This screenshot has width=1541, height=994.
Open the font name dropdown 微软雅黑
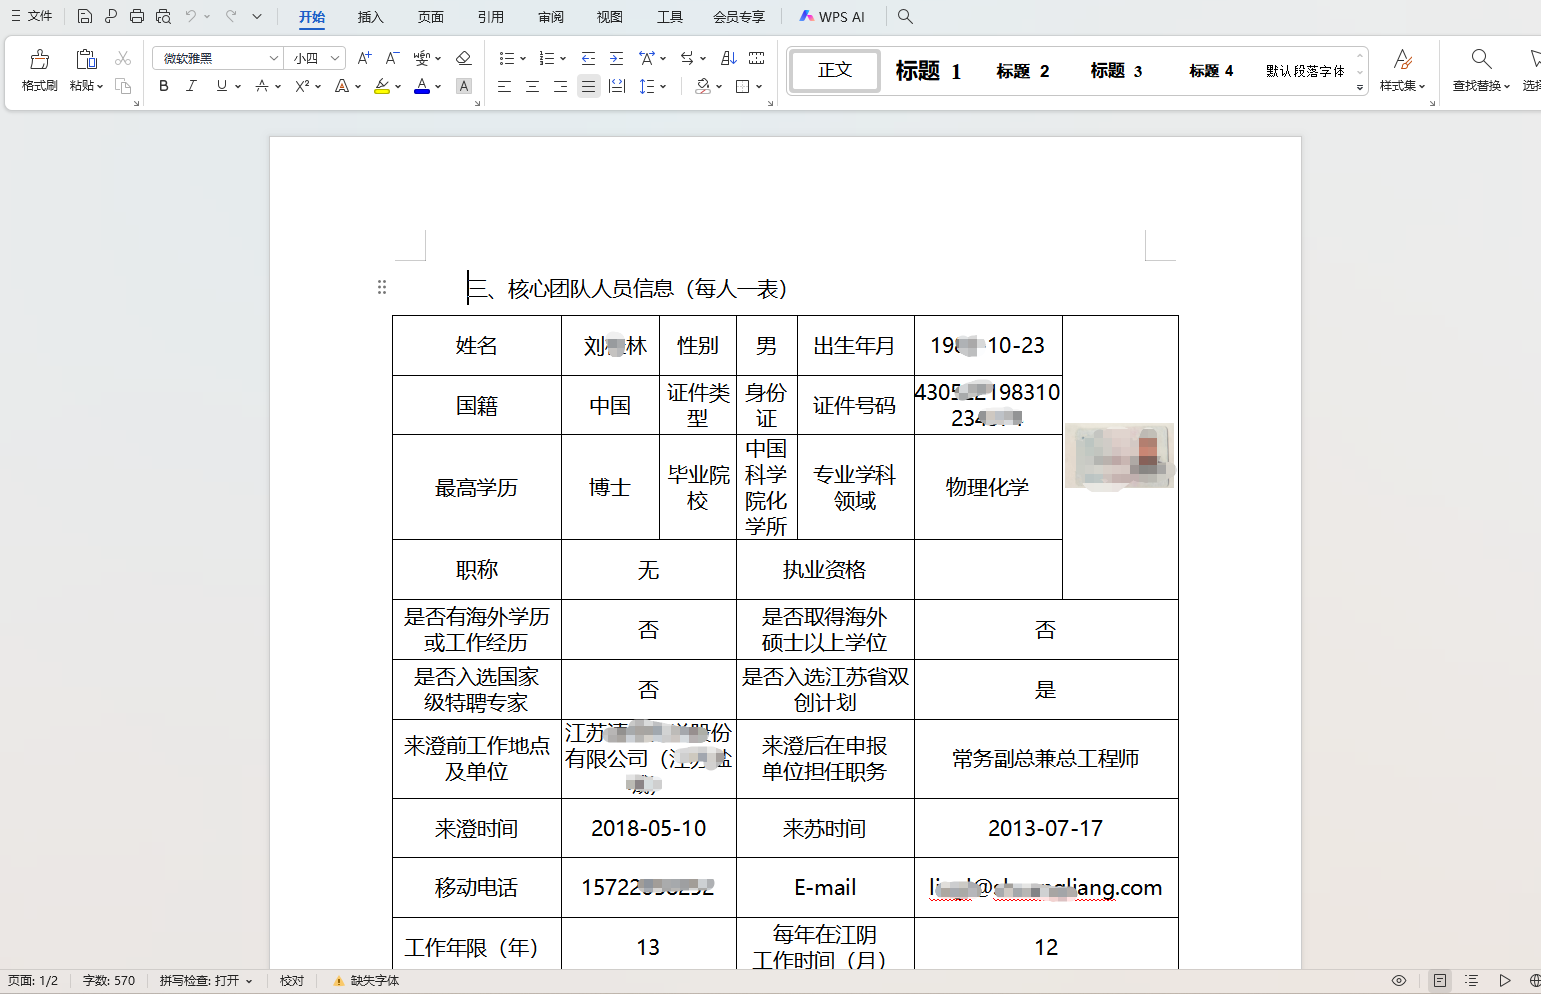pos(273,58)
